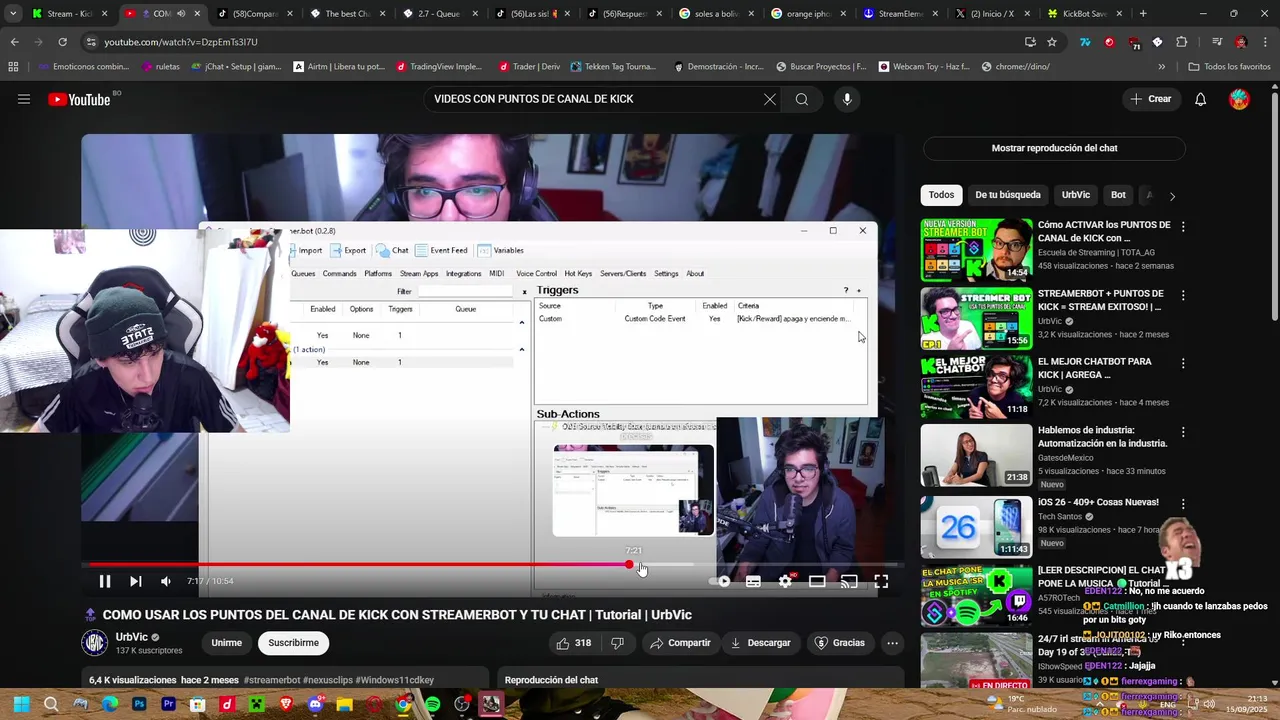Open options for Hablemos de industria video
1280x720 pixels.
point(1183,432)
